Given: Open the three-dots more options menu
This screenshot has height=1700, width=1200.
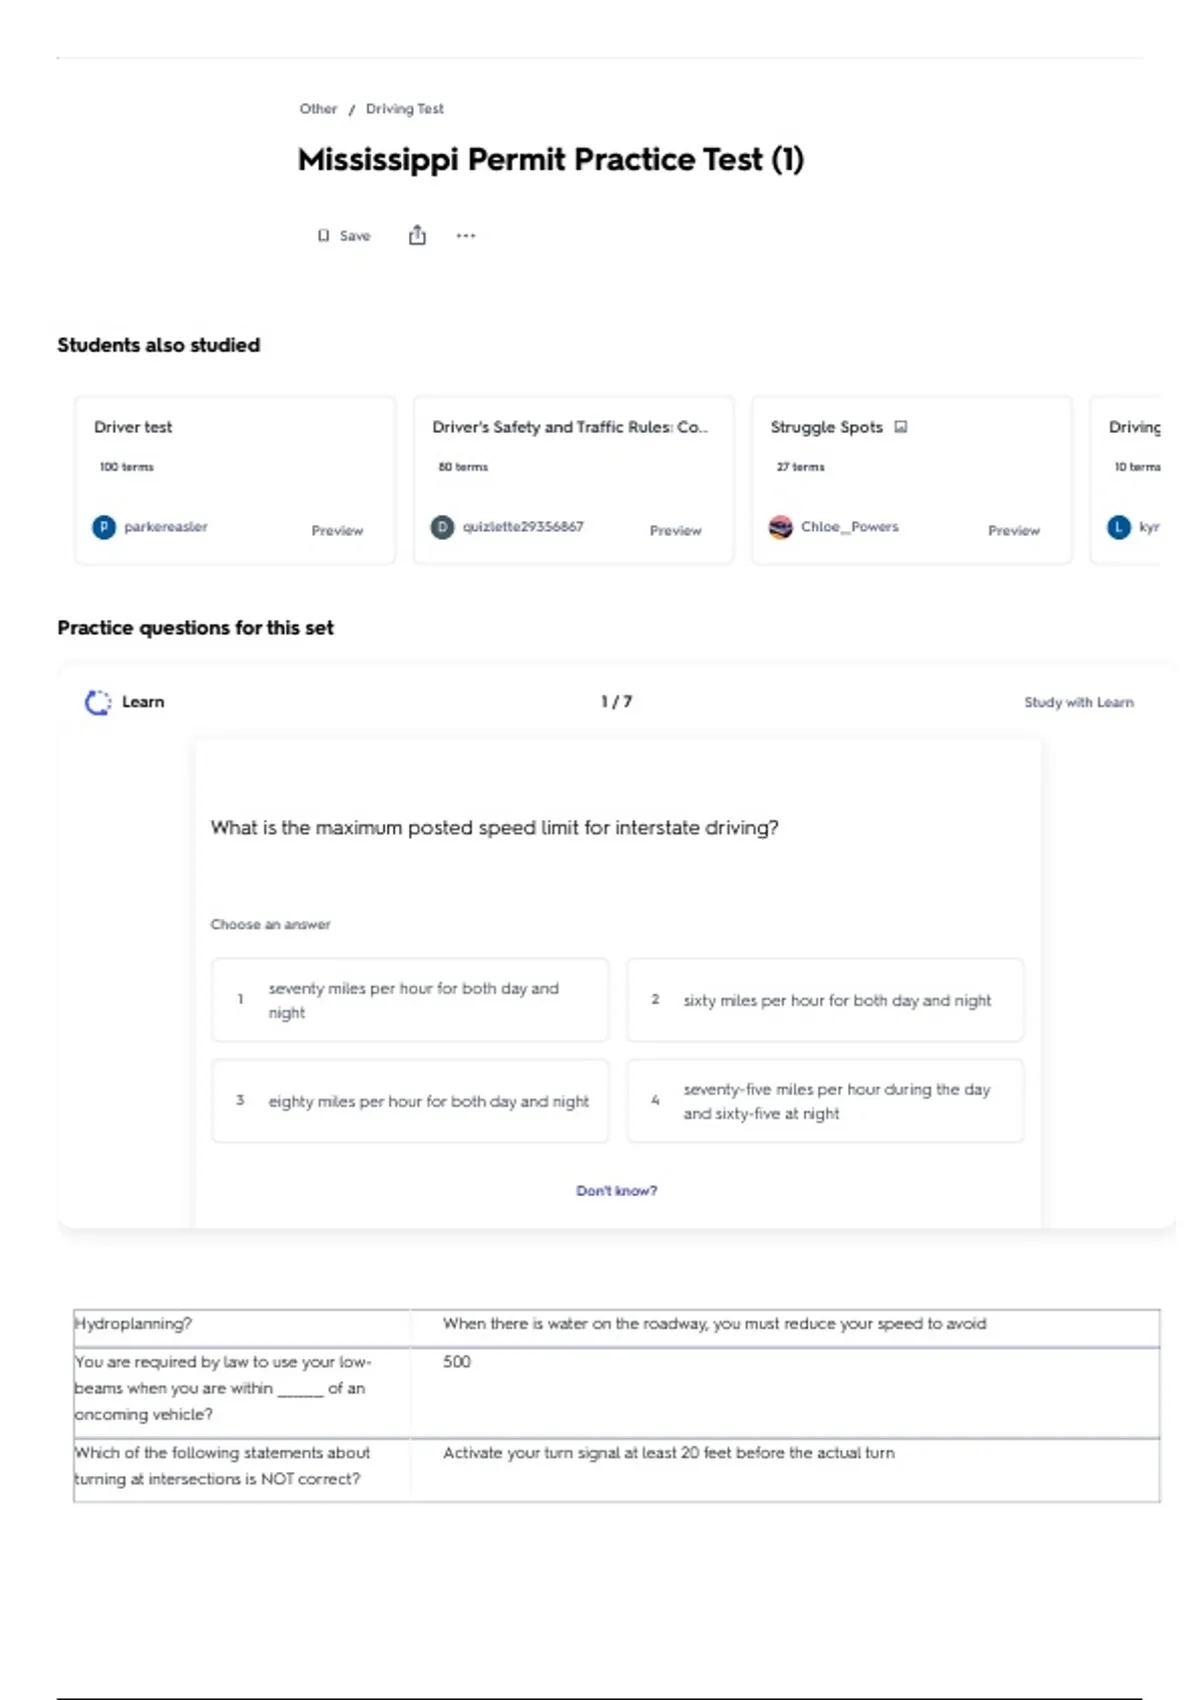Looking at the screenshot, I should click(x=466, y=236).
